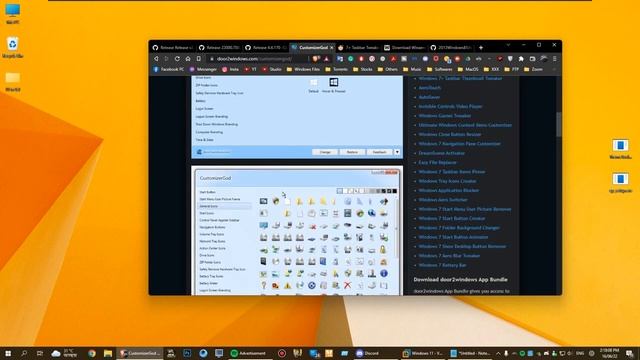The image size is (640, 360).
Task: Expand the Music bookmark folder
Action: (x=412, y=69)
